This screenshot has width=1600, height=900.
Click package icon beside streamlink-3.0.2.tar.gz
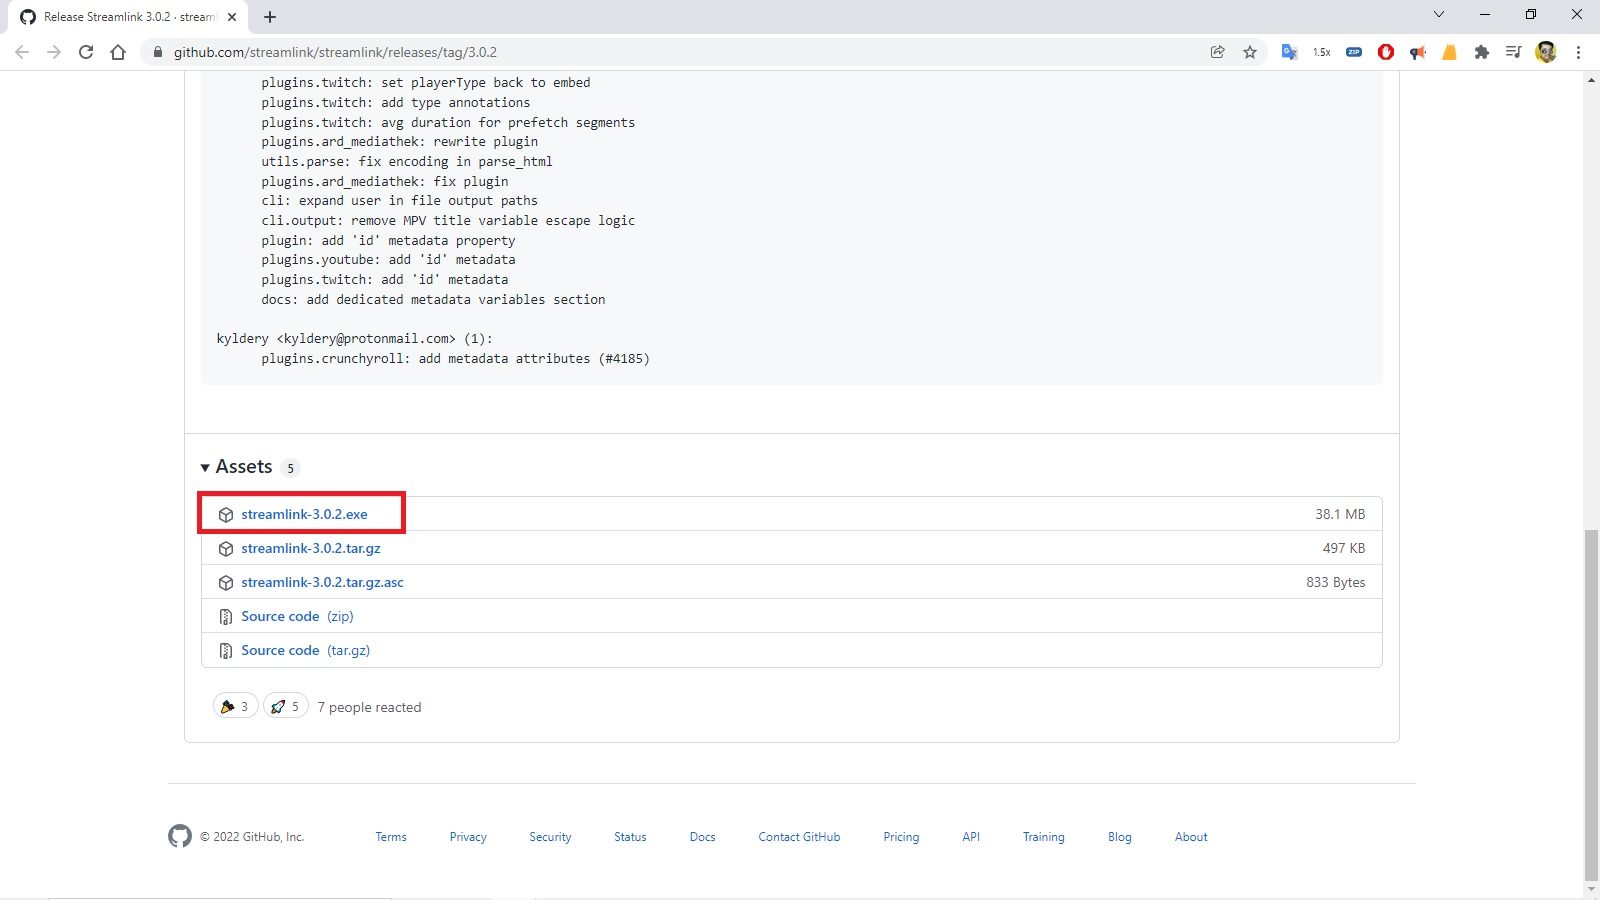[226, 549]
